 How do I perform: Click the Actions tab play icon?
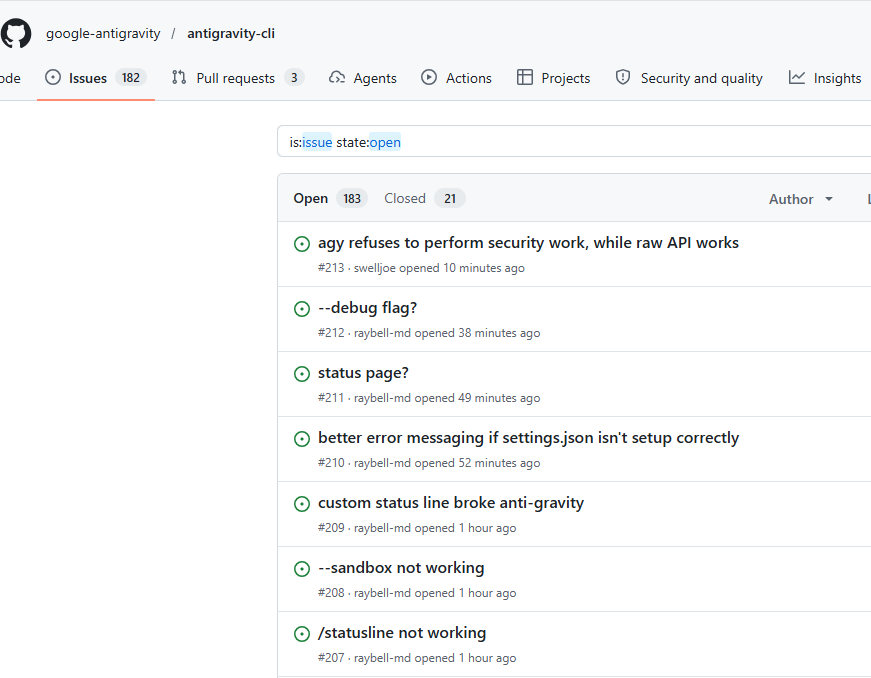pos(429,77)
